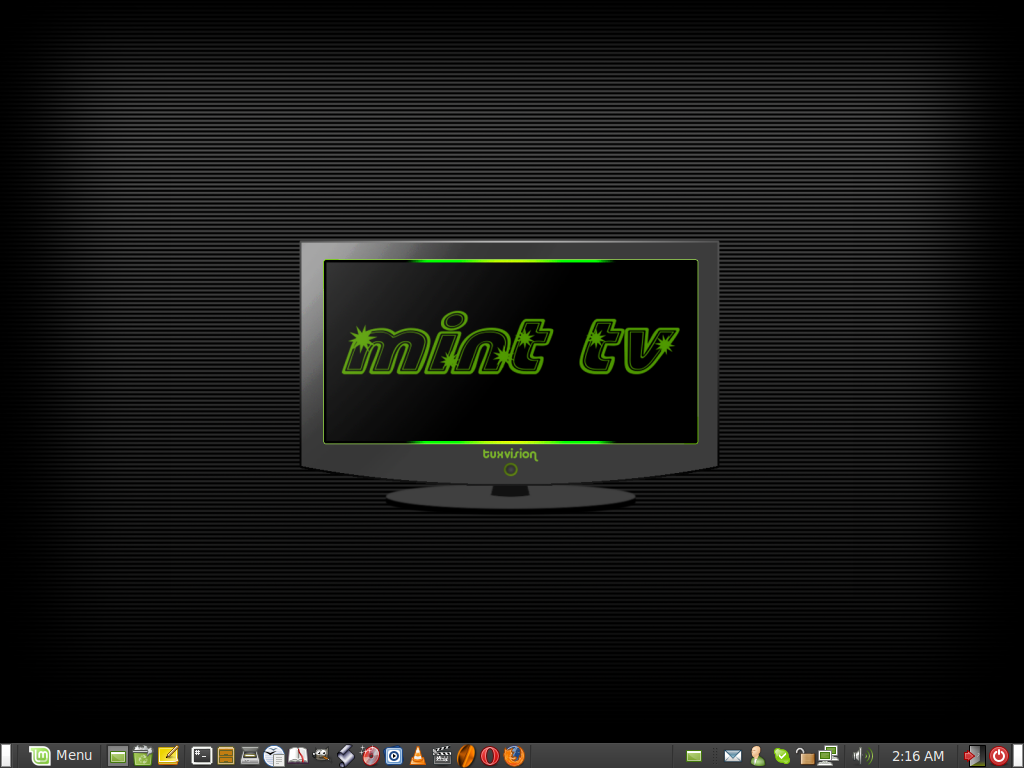Open the terminal launcher icon
Image resolution: width=1024 pixels, height=768 pixels.
click(202, 756)
